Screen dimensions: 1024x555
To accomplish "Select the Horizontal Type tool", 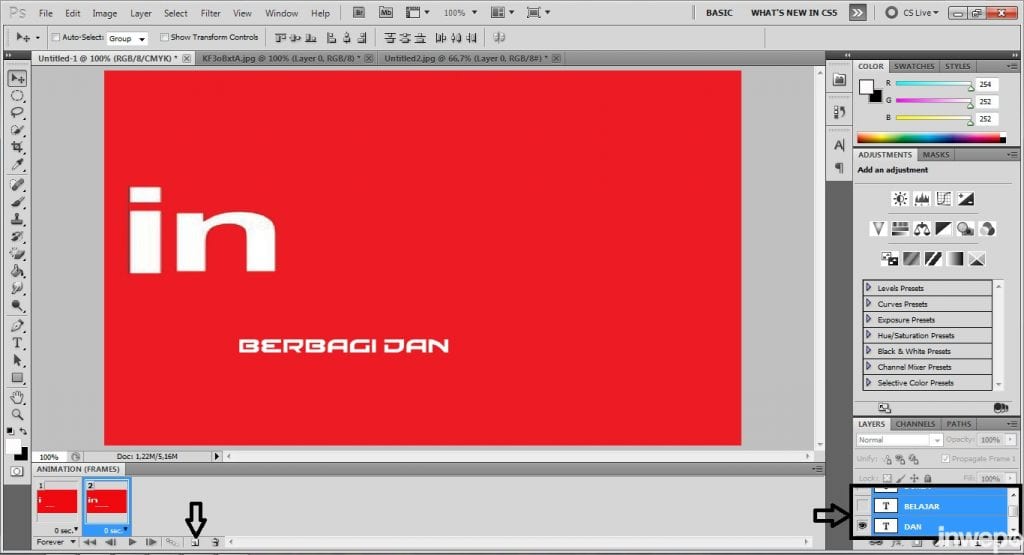I will (x=17, y=343).
